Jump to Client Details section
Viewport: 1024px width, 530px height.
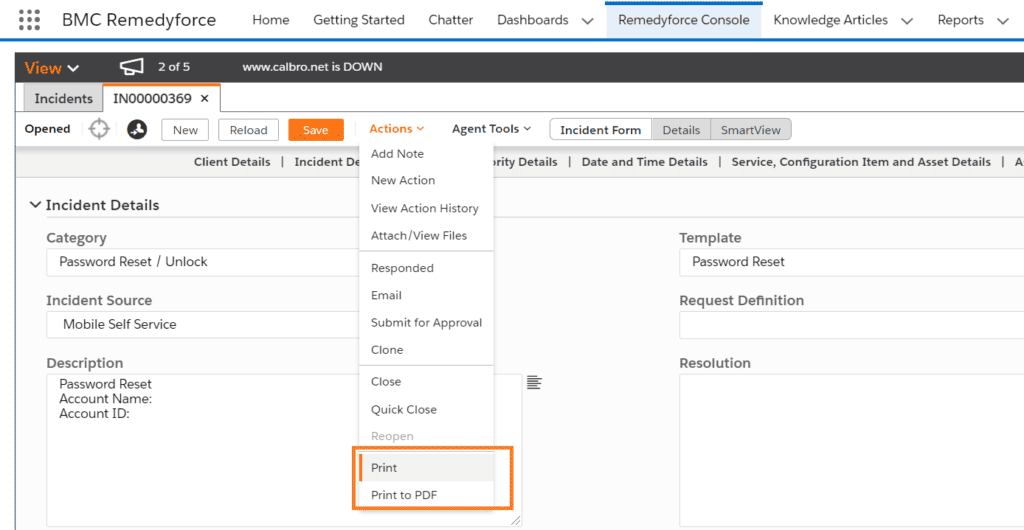[232, 162]
